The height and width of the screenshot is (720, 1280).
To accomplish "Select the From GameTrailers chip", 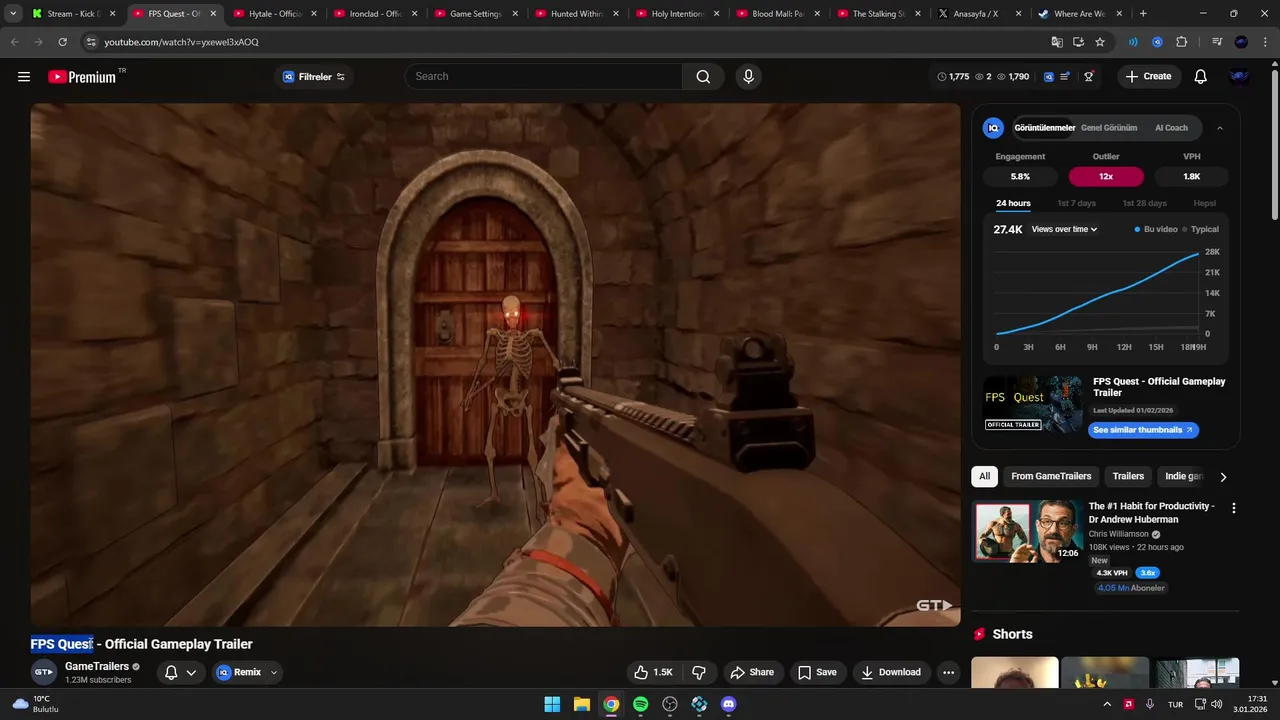I will point(1050,476).
